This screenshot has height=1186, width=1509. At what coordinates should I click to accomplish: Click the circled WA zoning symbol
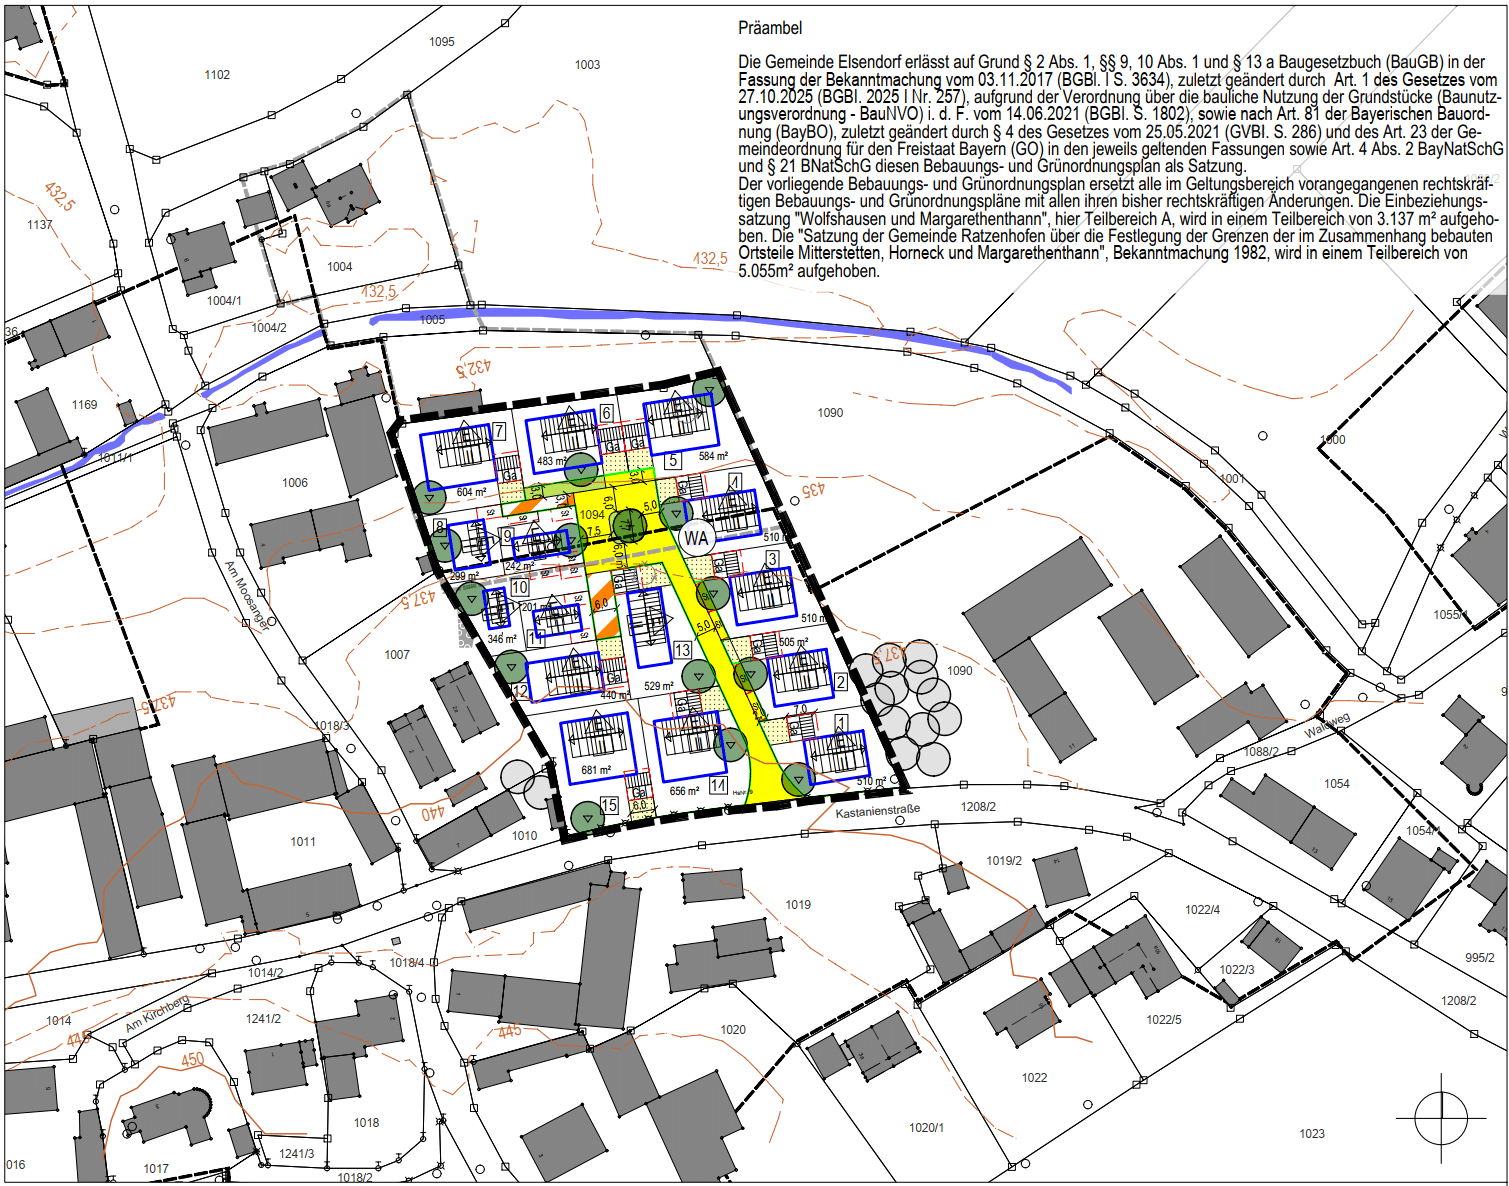[x=696, y=538]
